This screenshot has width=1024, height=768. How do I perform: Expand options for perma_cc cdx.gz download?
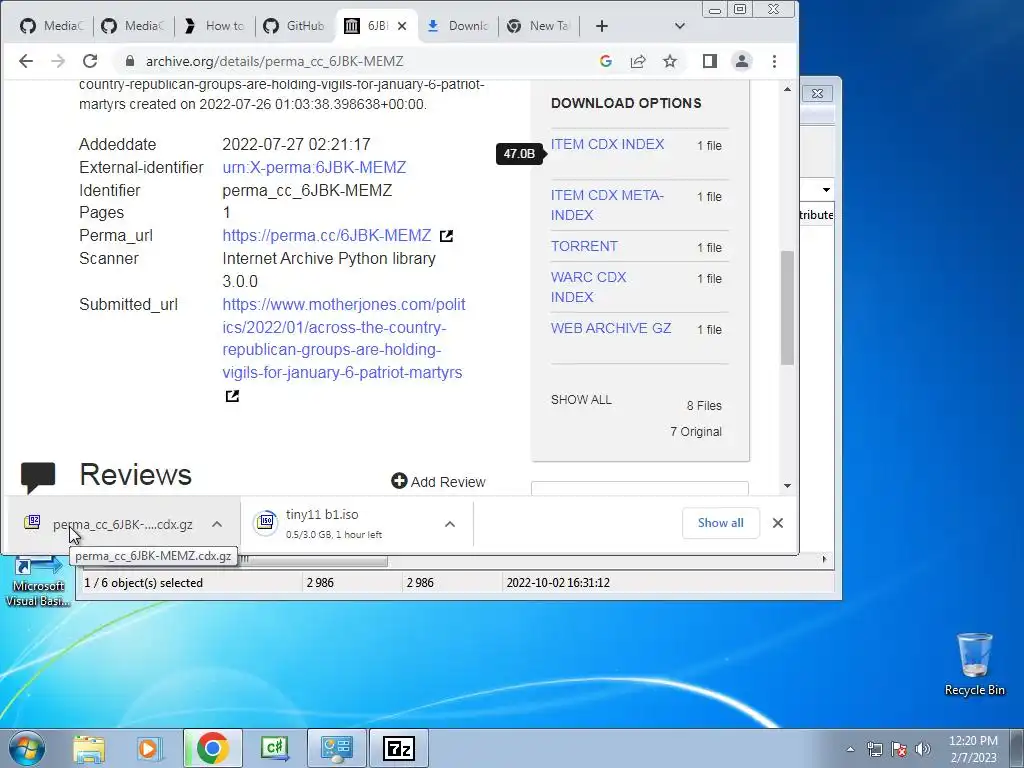217,524
